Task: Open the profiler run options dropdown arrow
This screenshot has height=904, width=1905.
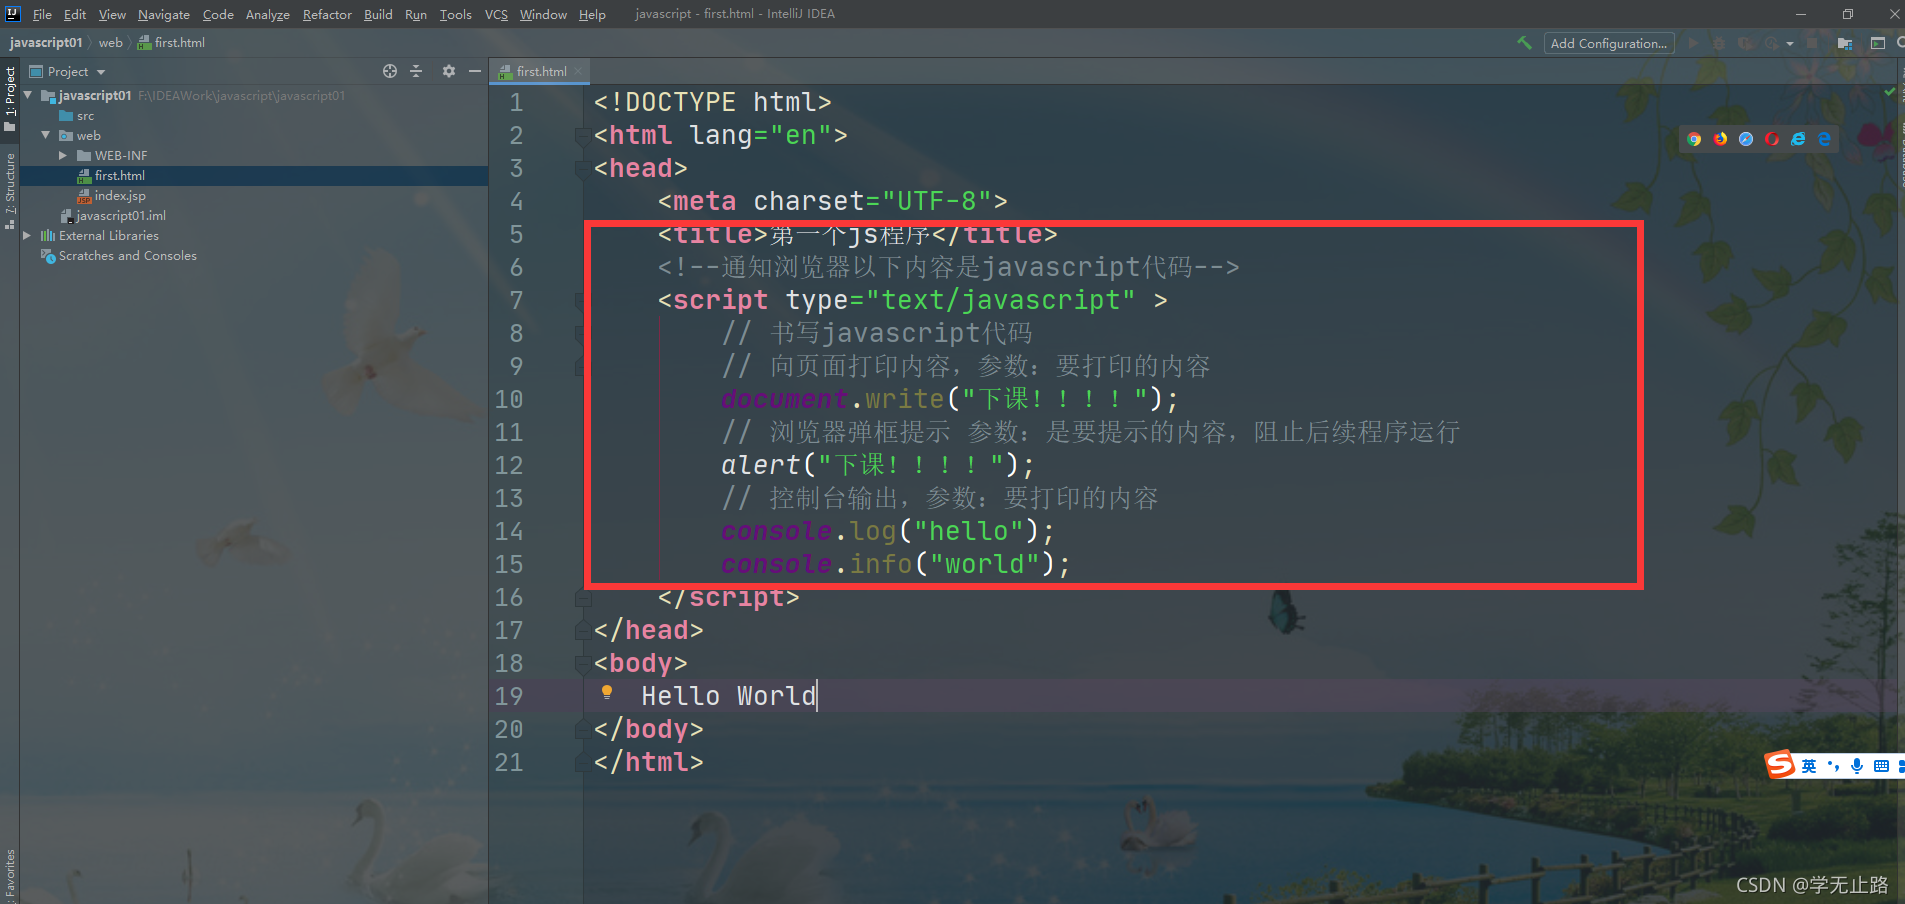Action: [x=1790, y=43]
